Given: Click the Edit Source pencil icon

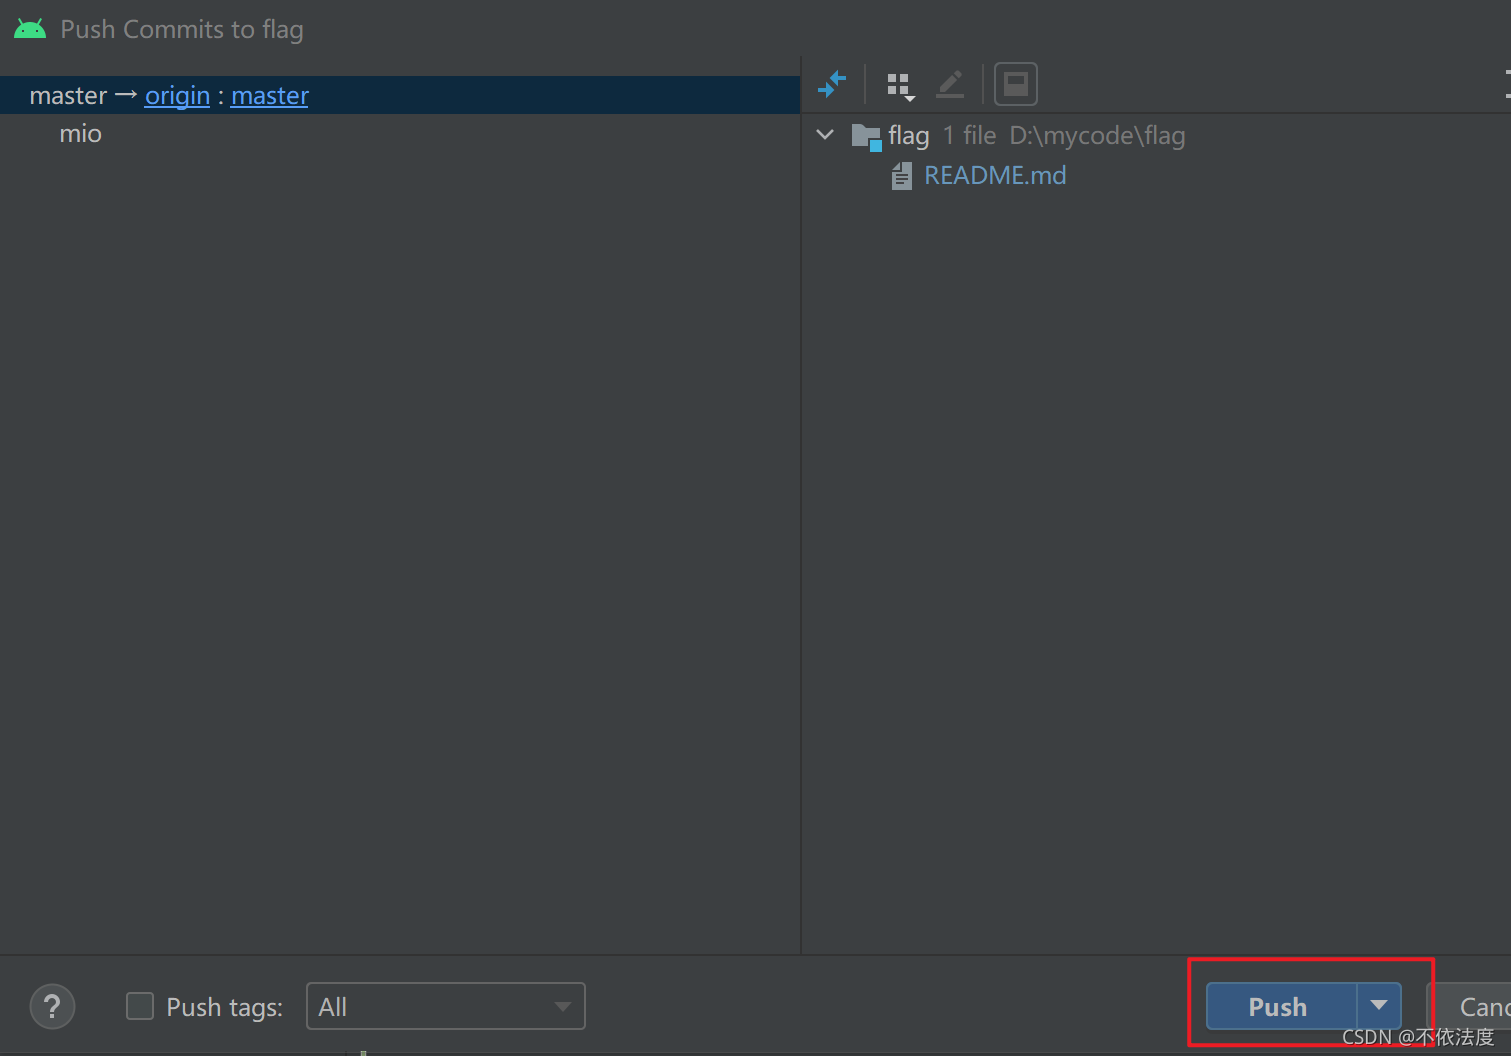Looking at the screenshot, I should 950,85.
